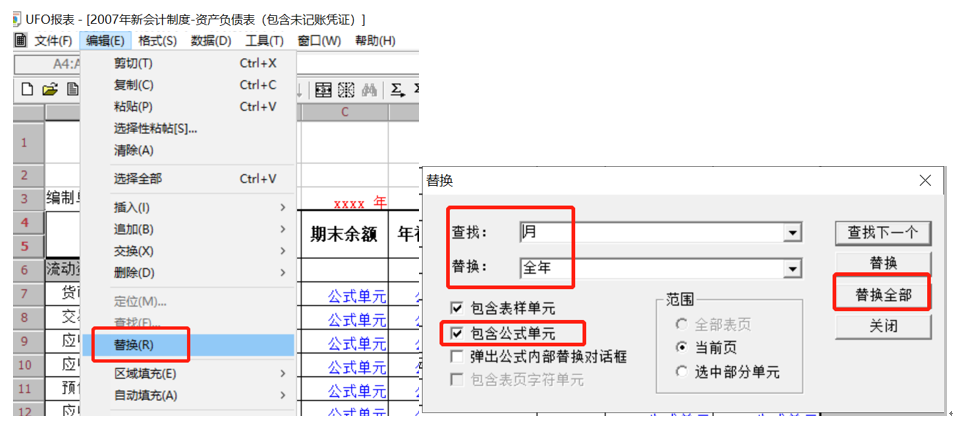The height and width of the screenshot is (423, 953).
Task: Toggle the 包含表样单元 checkbox
Action: [457, 308]
